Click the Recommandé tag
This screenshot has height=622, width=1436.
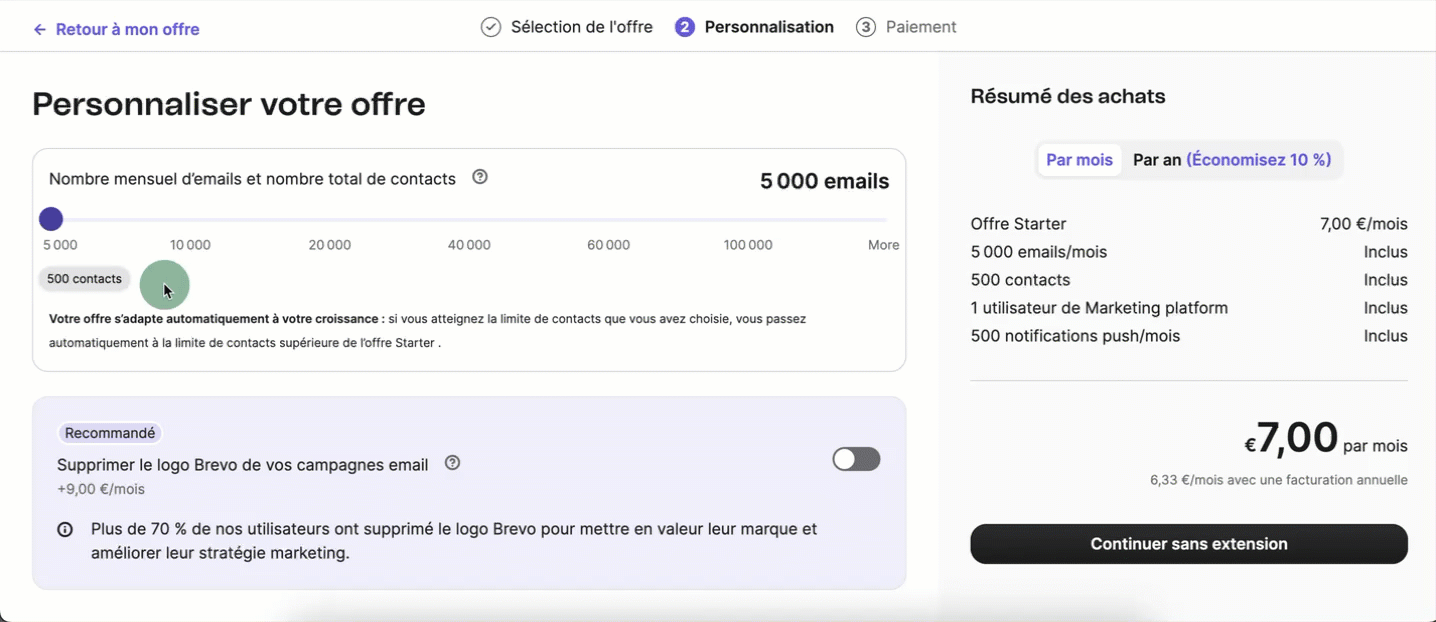tap(110, 433)
